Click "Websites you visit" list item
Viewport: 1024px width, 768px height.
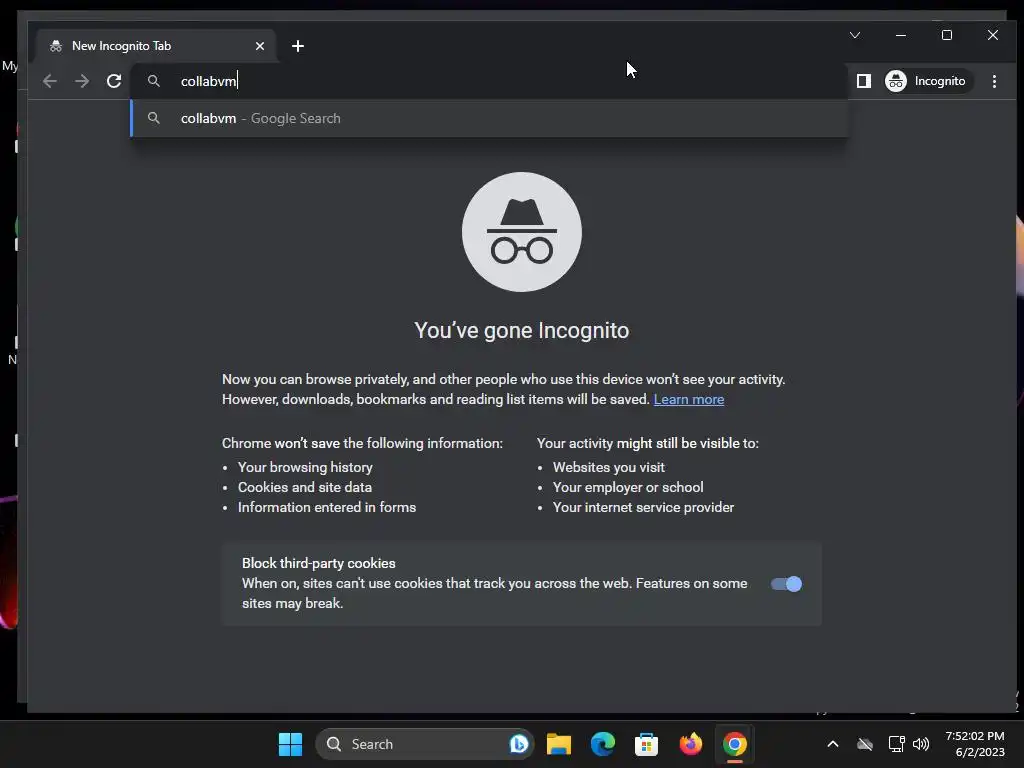tap(609, 467)
